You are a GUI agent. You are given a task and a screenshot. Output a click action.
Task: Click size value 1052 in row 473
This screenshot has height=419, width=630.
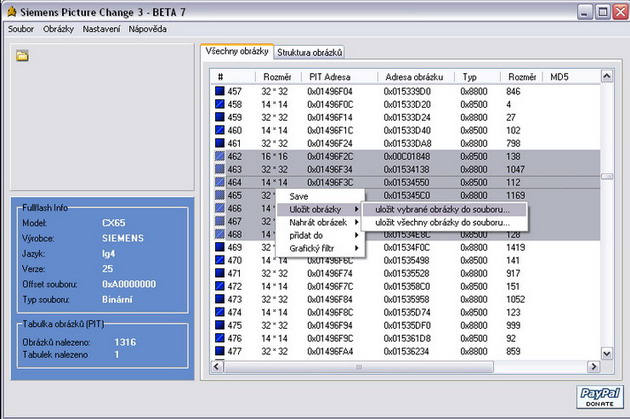[515, 299]
